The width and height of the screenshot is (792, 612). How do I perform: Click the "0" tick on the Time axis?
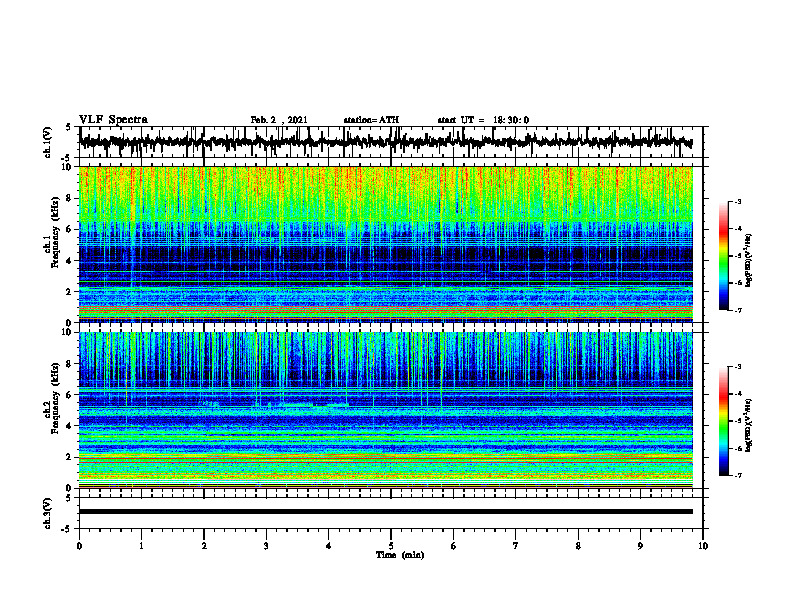79,546
